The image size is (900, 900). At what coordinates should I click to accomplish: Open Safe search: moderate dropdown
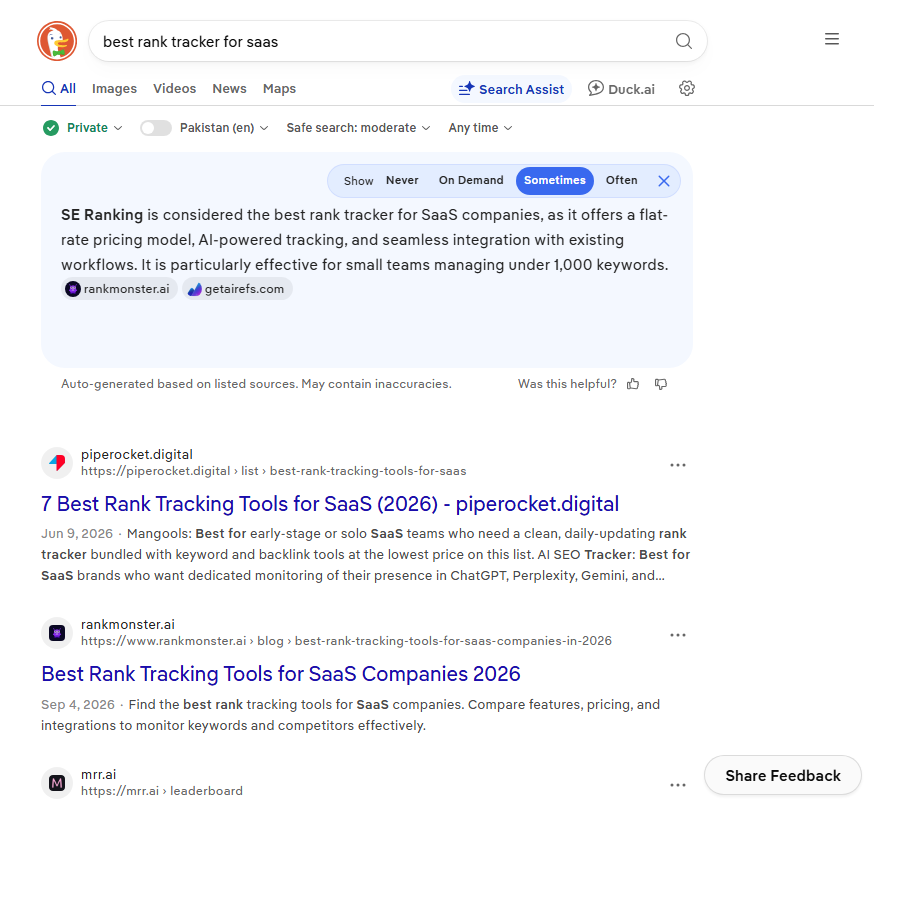(358, 128)
